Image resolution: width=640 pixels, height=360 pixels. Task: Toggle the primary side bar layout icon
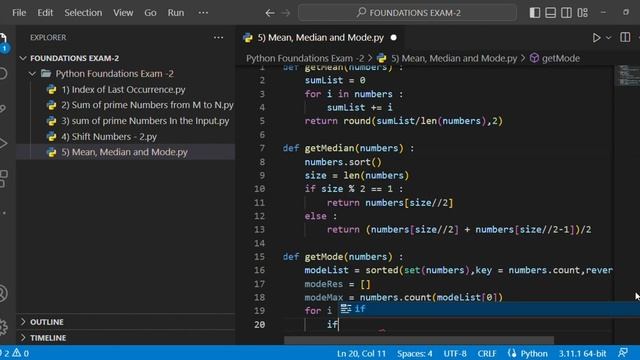535,13
